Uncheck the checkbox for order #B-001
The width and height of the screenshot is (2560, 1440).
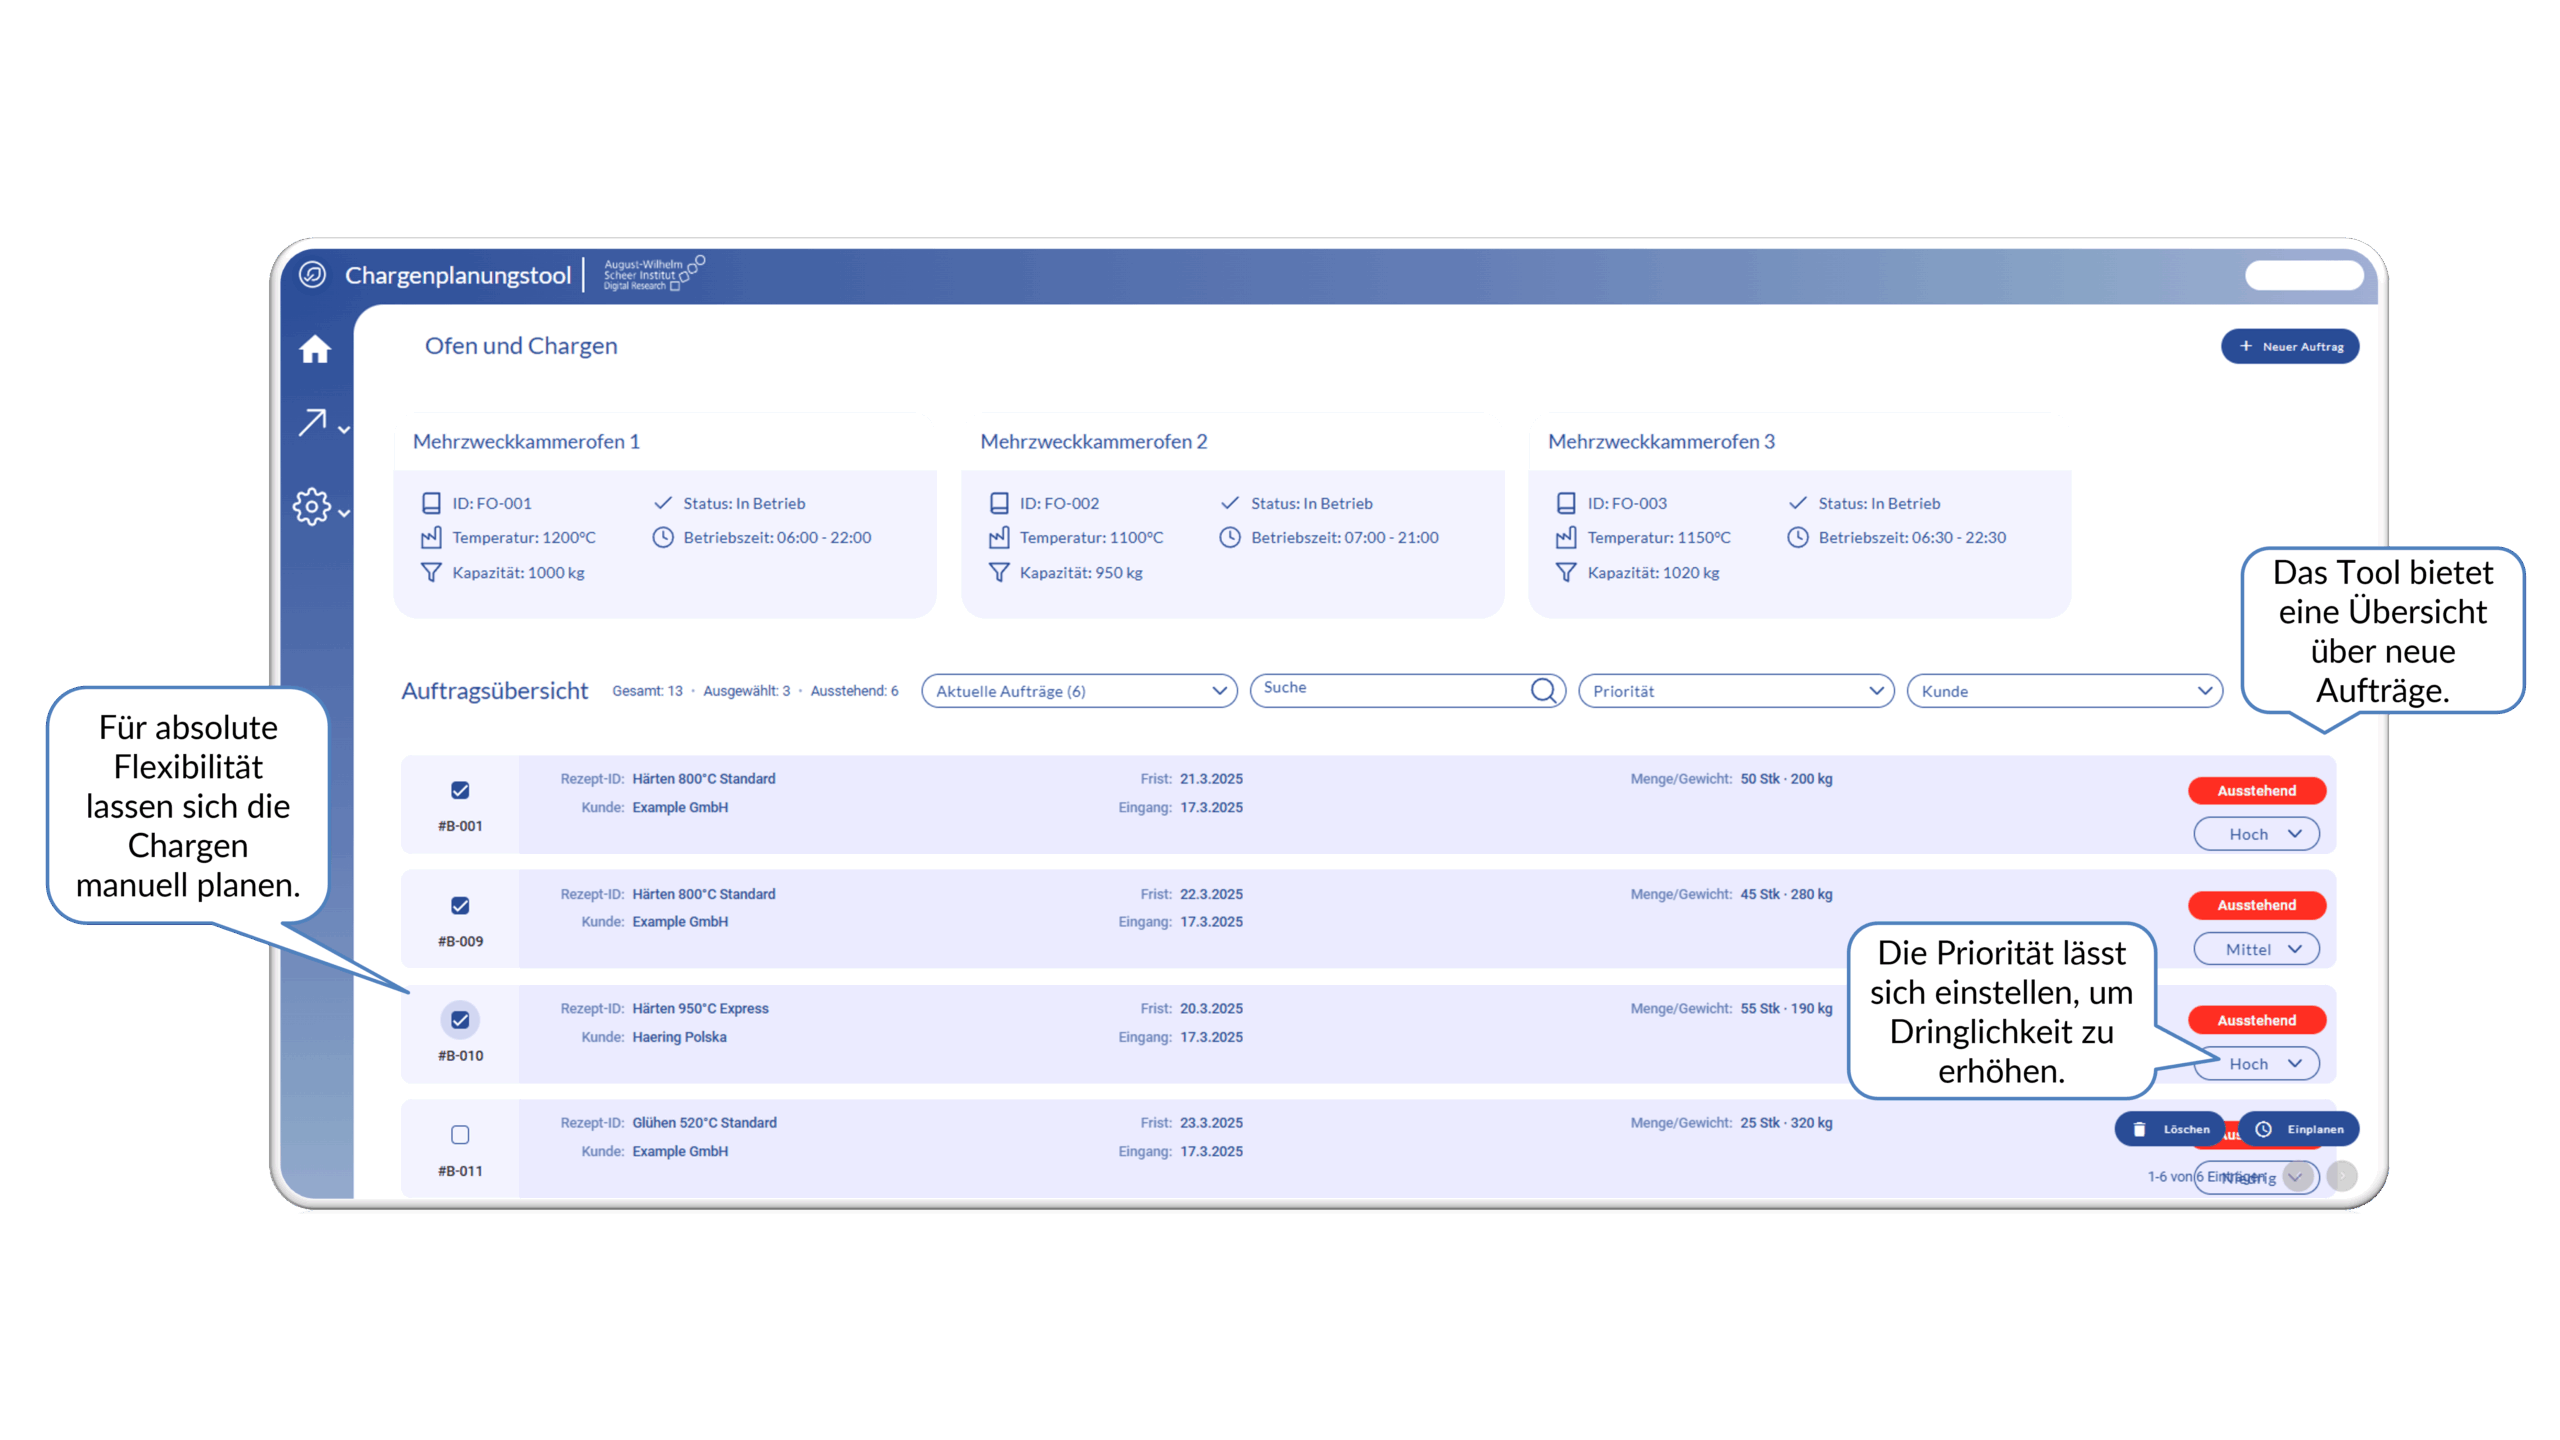(x=460, y=790)
